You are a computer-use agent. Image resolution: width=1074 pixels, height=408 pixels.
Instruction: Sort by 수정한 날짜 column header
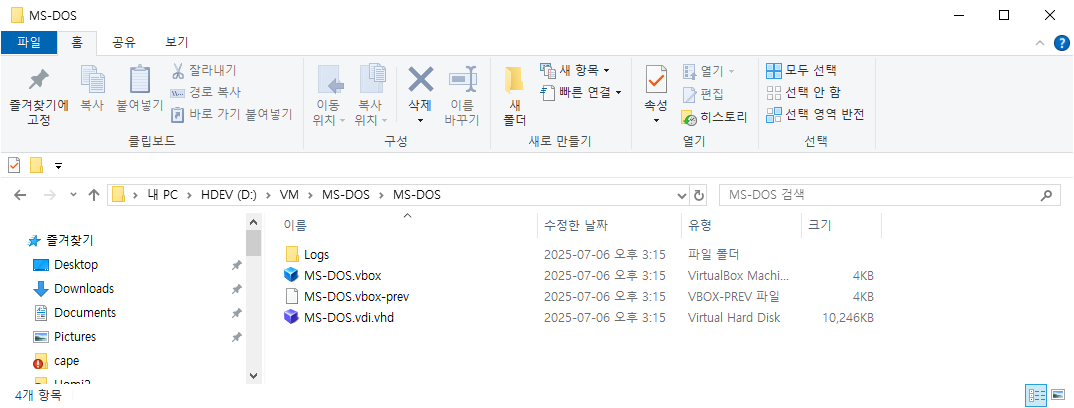(x=610, y=225)
